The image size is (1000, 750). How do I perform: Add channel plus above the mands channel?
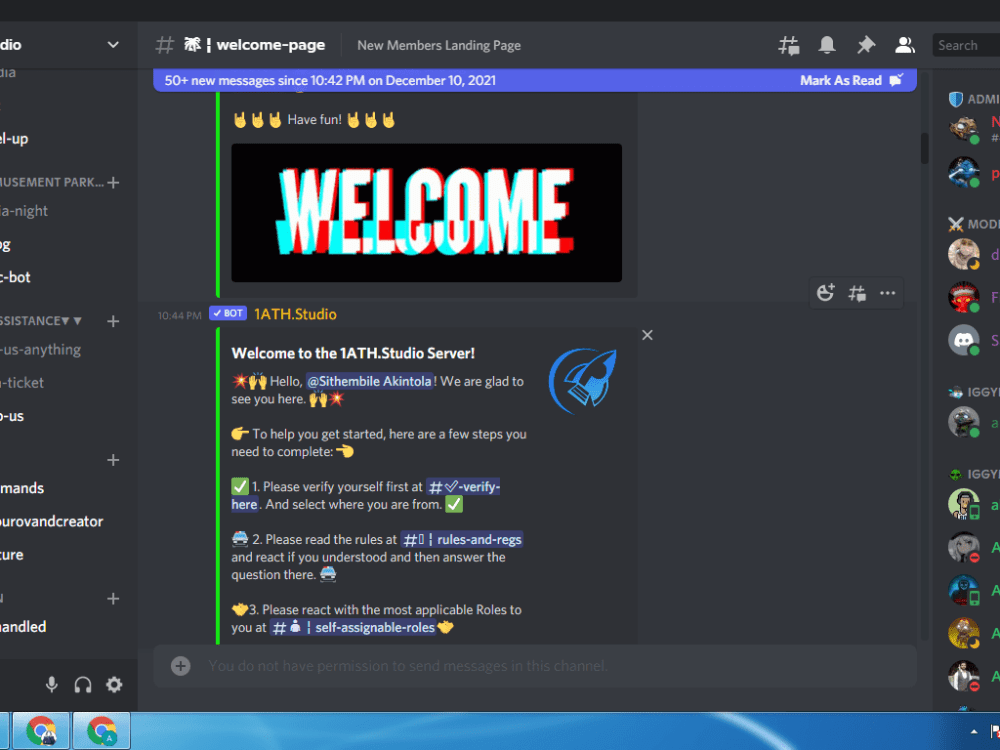tap(114, 460)
